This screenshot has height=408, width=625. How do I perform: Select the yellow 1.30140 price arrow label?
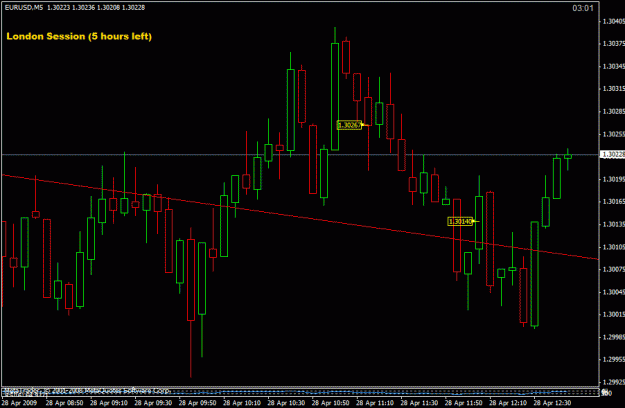(x=460, y=221)
